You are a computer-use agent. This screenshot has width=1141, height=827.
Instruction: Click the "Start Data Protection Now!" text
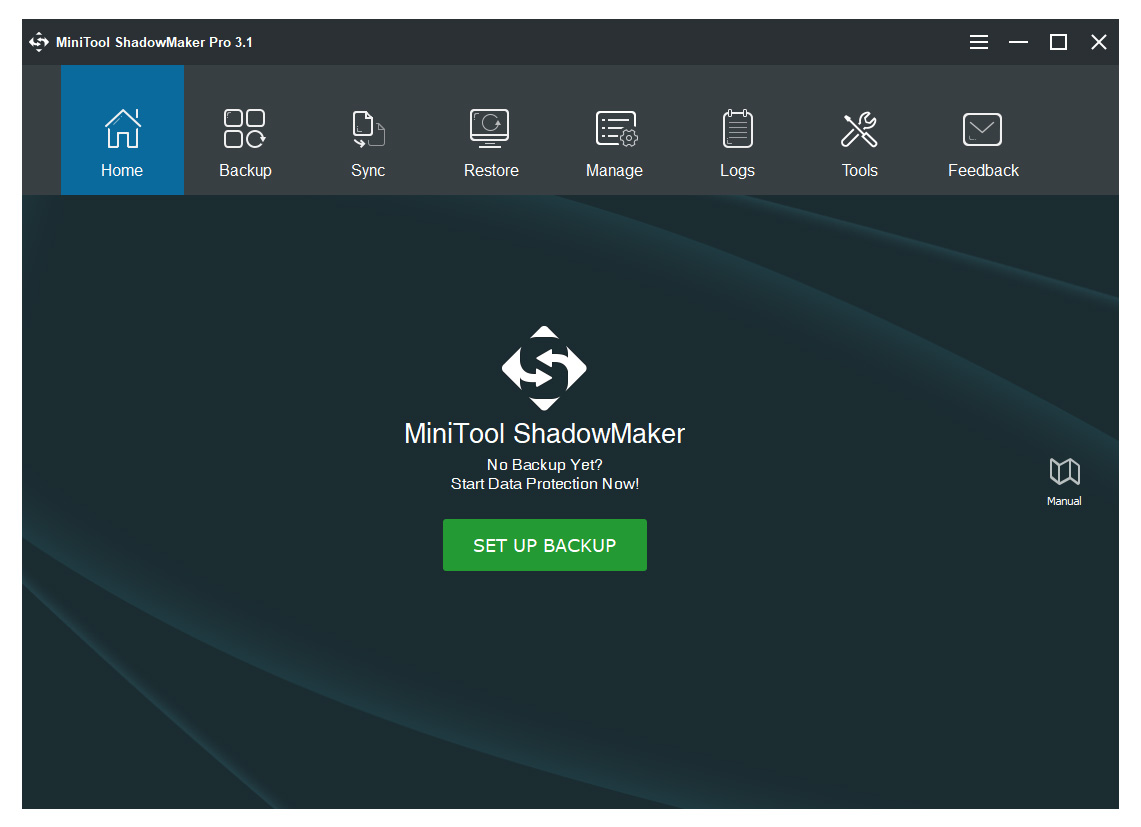(x=544, y=483)
